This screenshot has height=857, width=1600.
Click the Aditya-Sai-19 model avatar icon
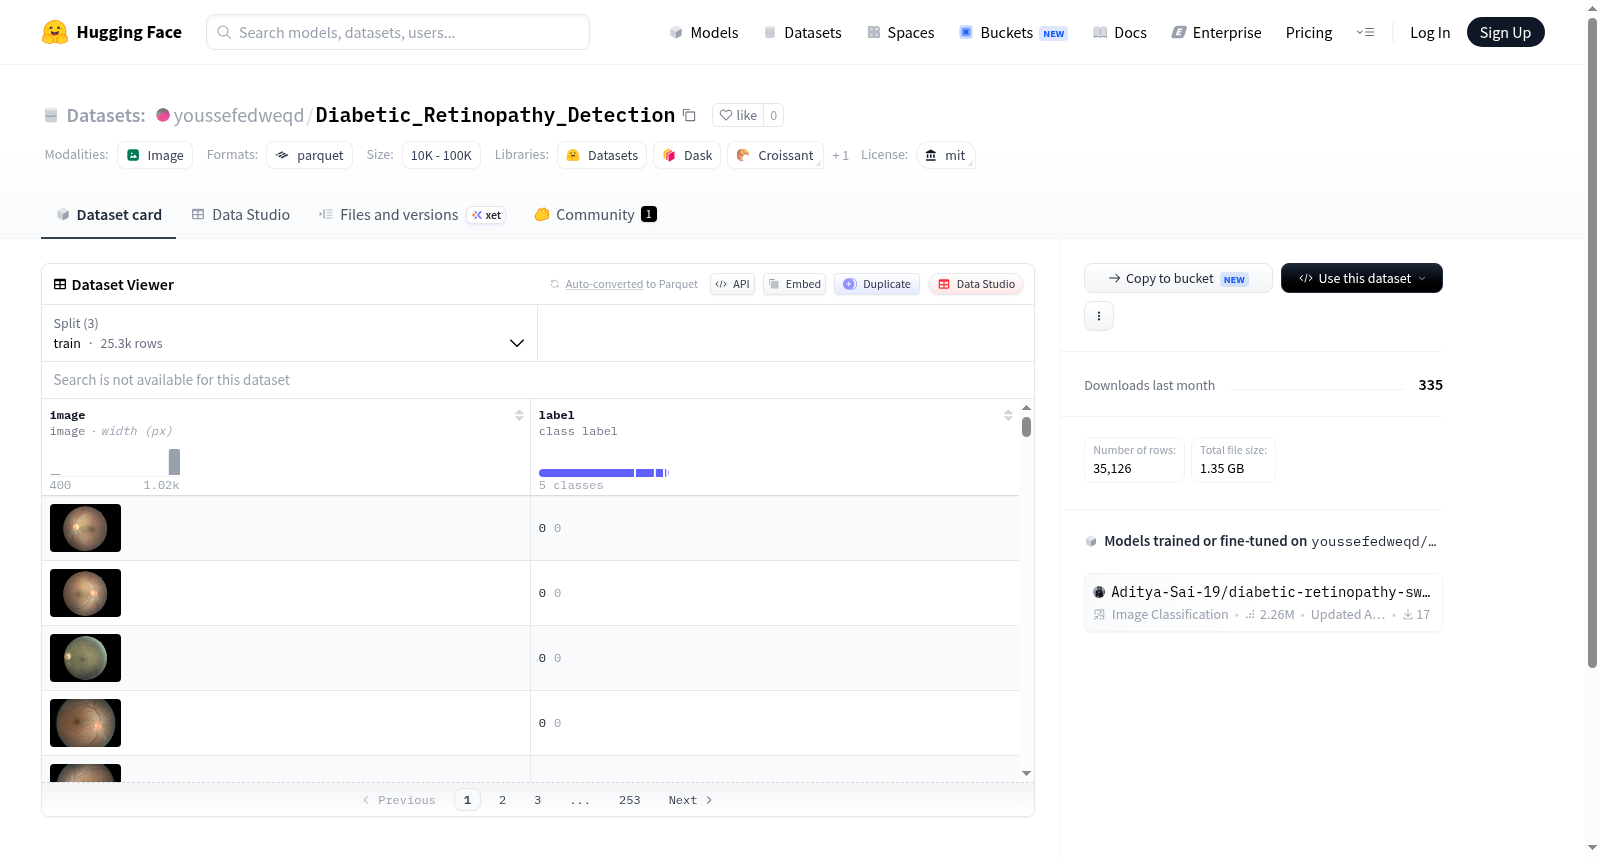(x=1099, y=592)
